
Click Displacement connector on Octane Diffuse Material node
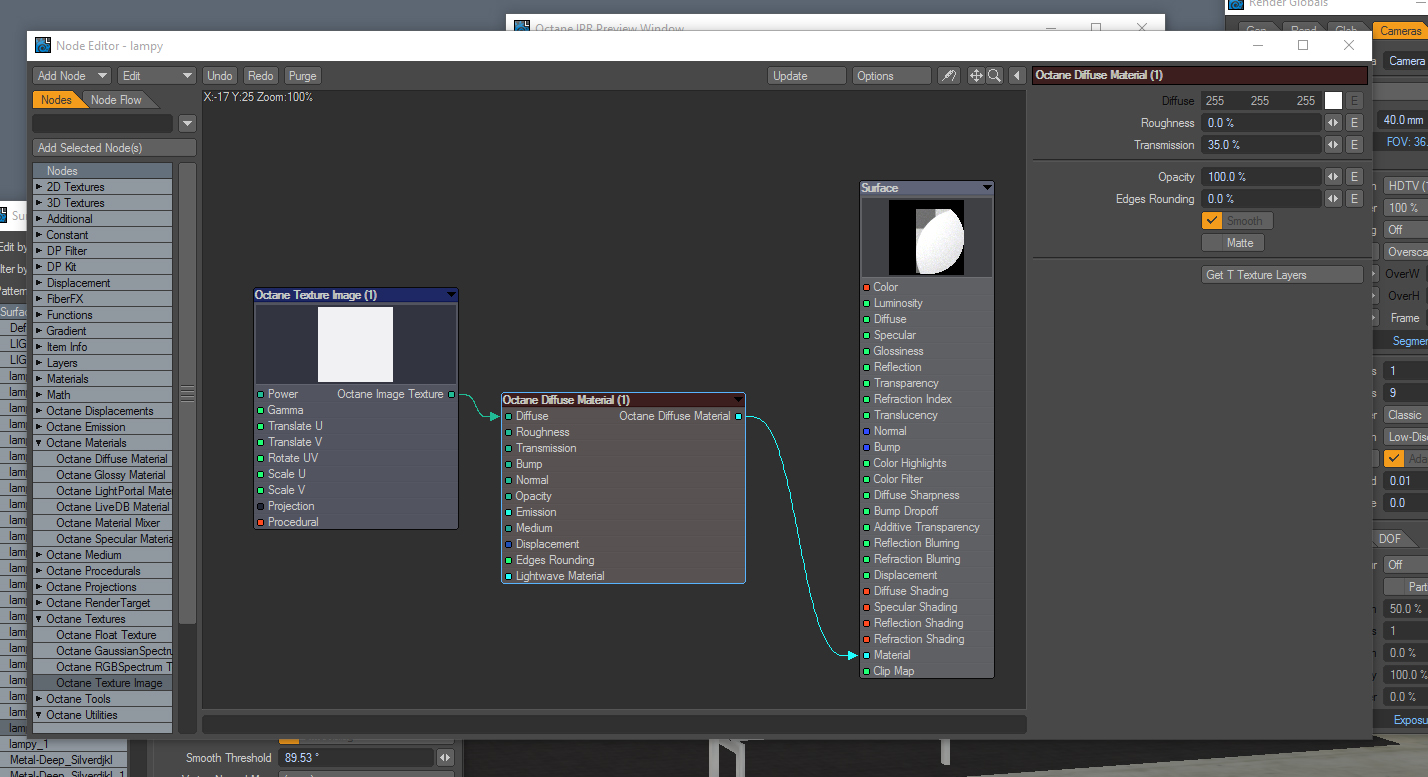(508, 544)
